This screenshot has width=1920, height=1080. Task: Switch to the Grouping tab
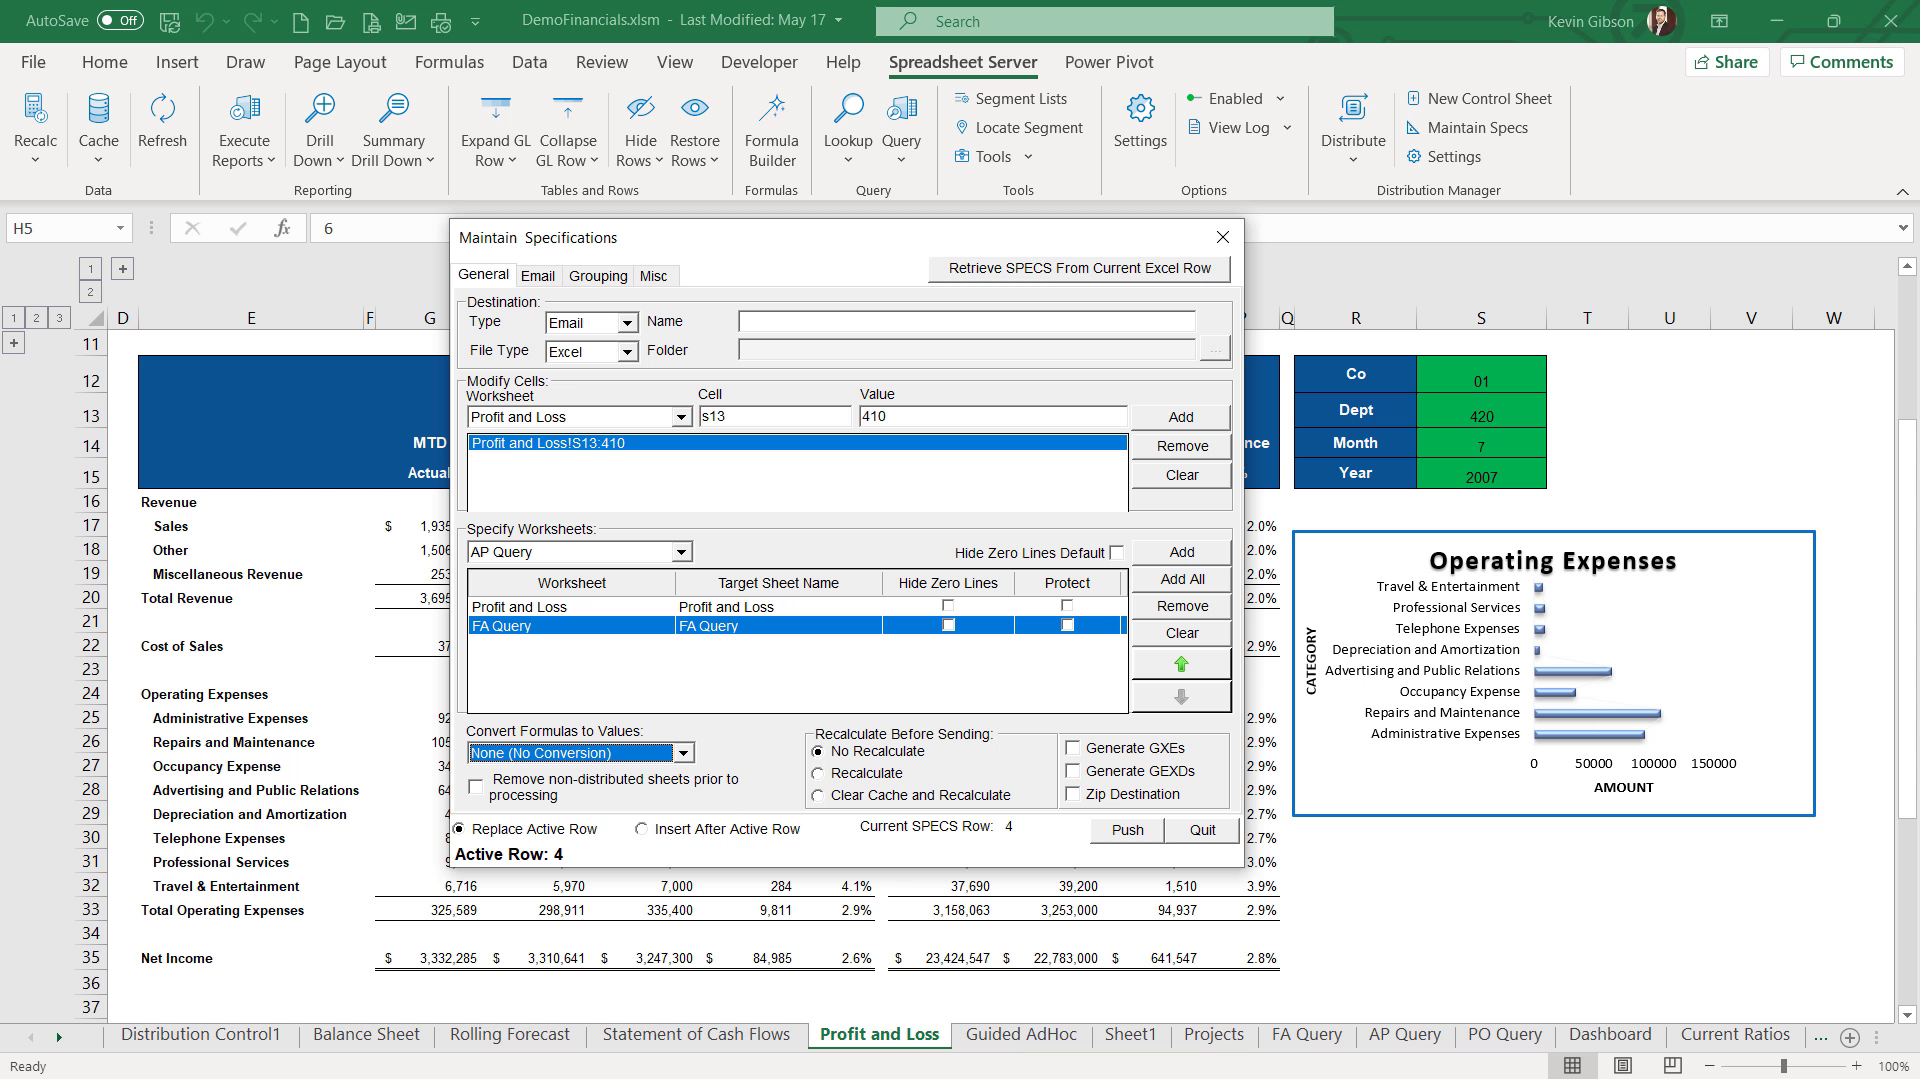(598, 276)
